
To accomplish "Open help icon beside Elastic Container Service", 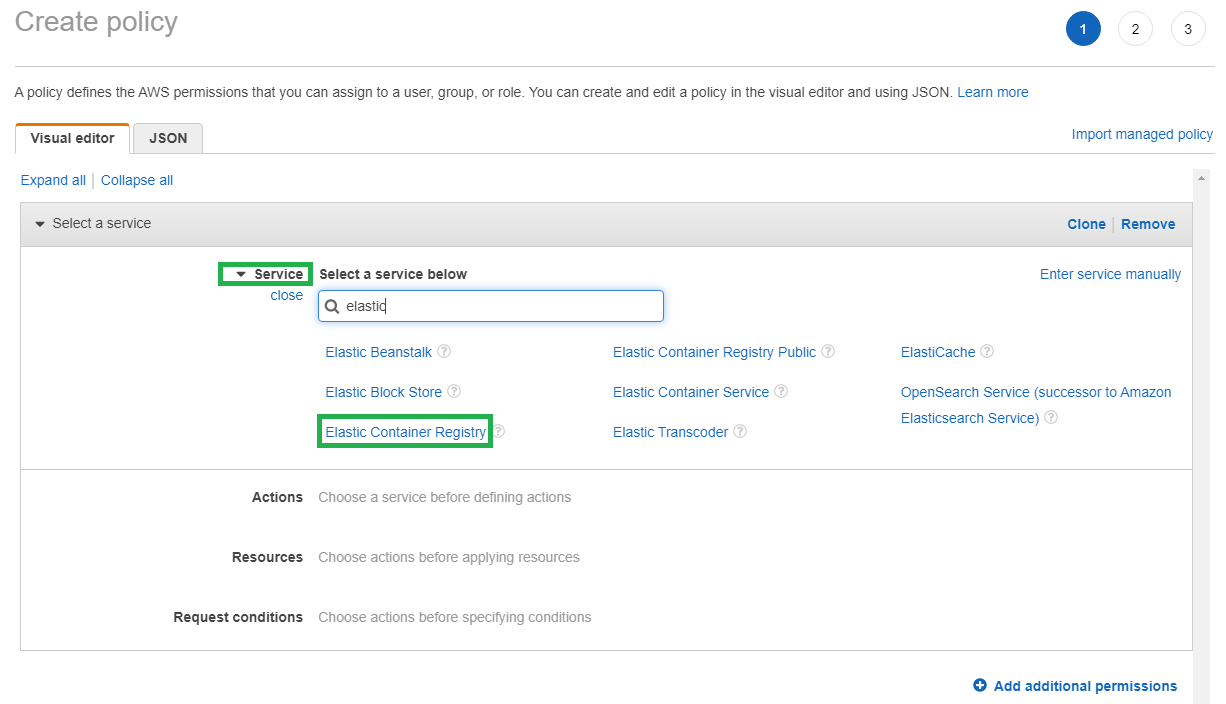I will 781,392.
